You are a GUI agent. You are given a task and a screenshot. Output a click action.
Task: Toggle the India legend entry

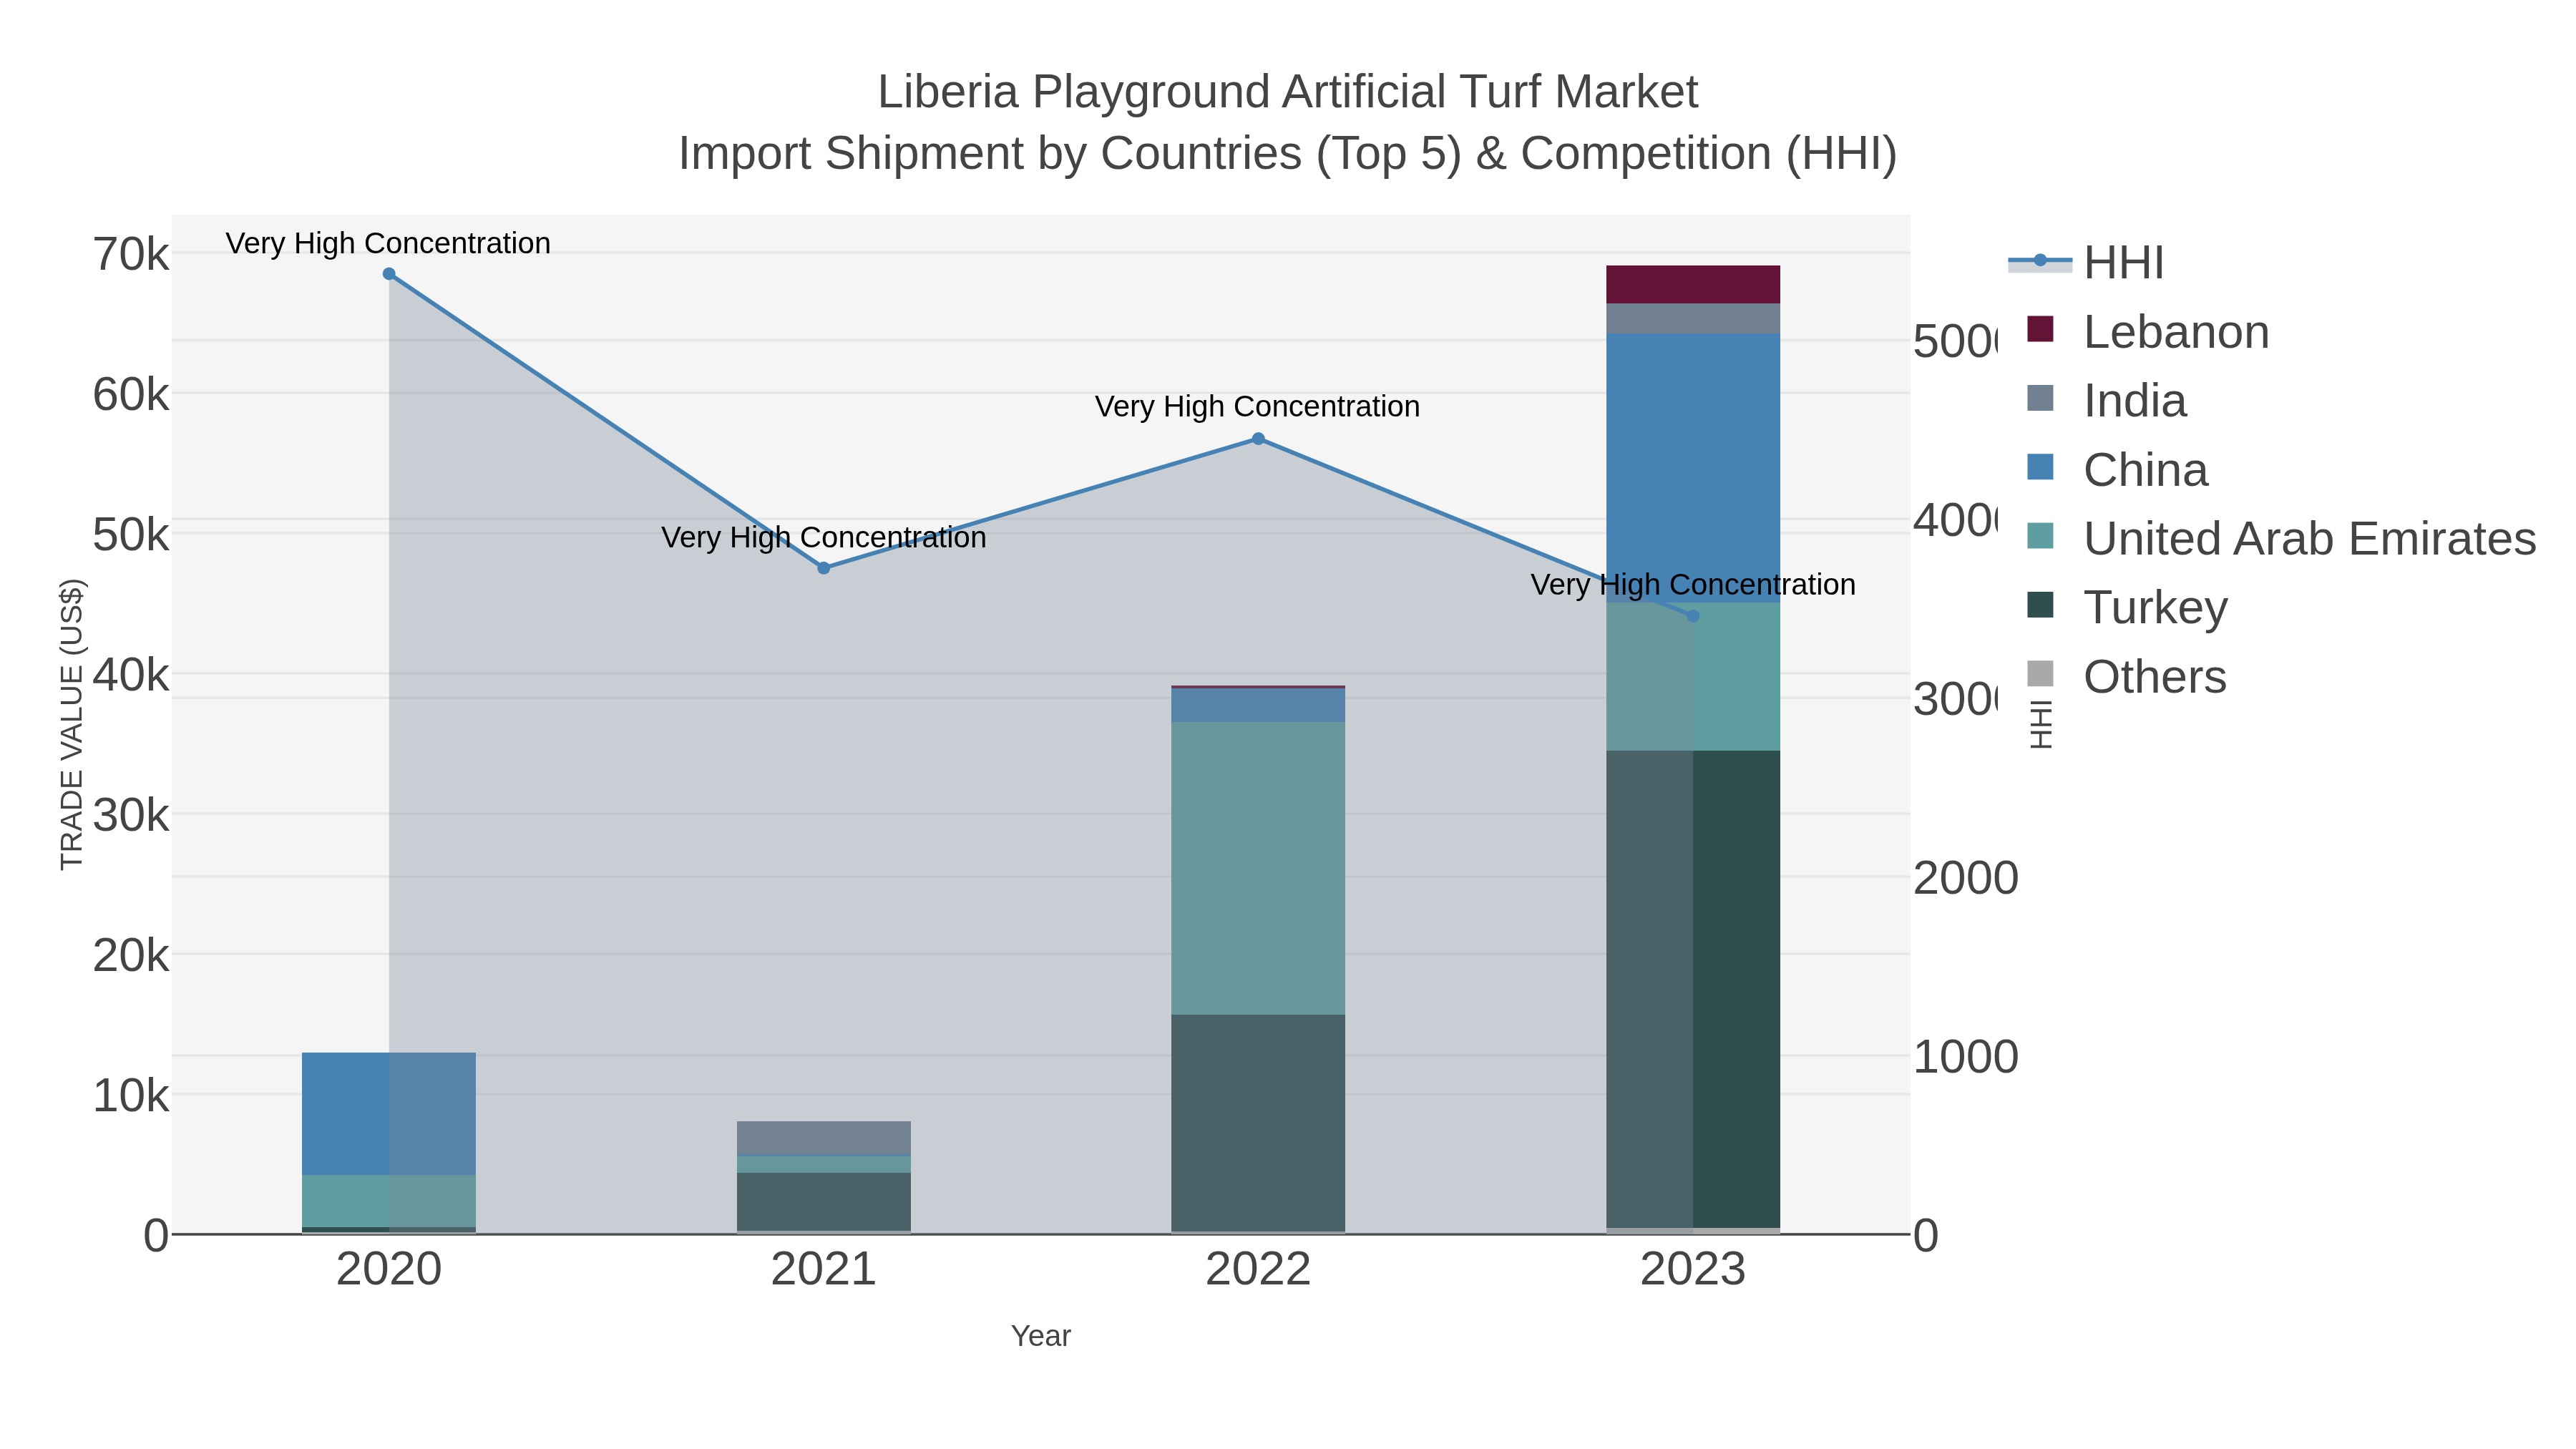point(2106,401)
